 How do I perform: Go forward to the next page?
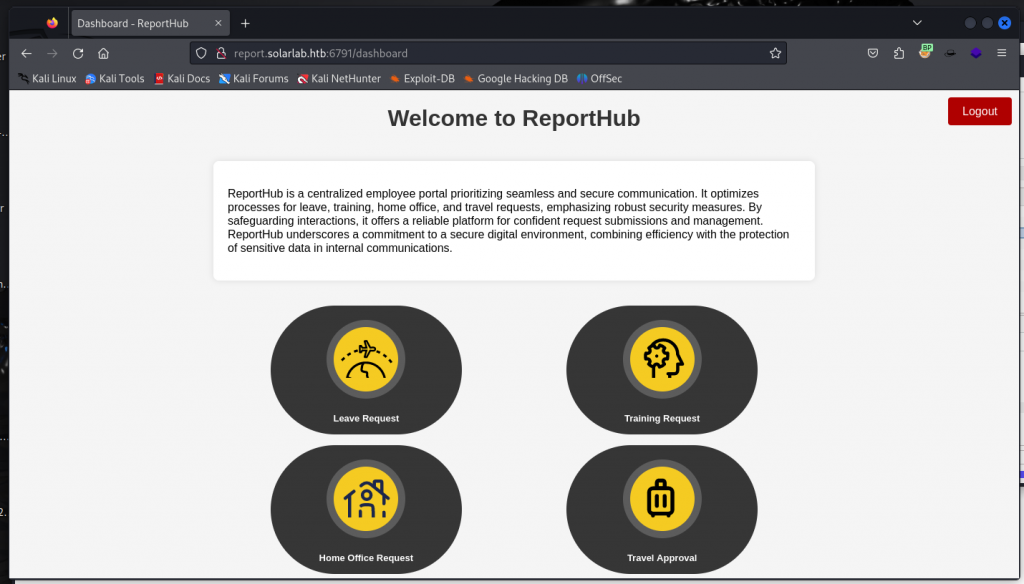[x=52, y=54]
